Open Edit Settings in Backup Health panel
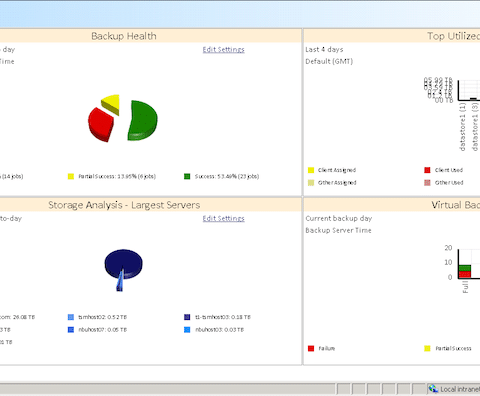This screenshot has height=396, width=480. click(x=223, y=49)
